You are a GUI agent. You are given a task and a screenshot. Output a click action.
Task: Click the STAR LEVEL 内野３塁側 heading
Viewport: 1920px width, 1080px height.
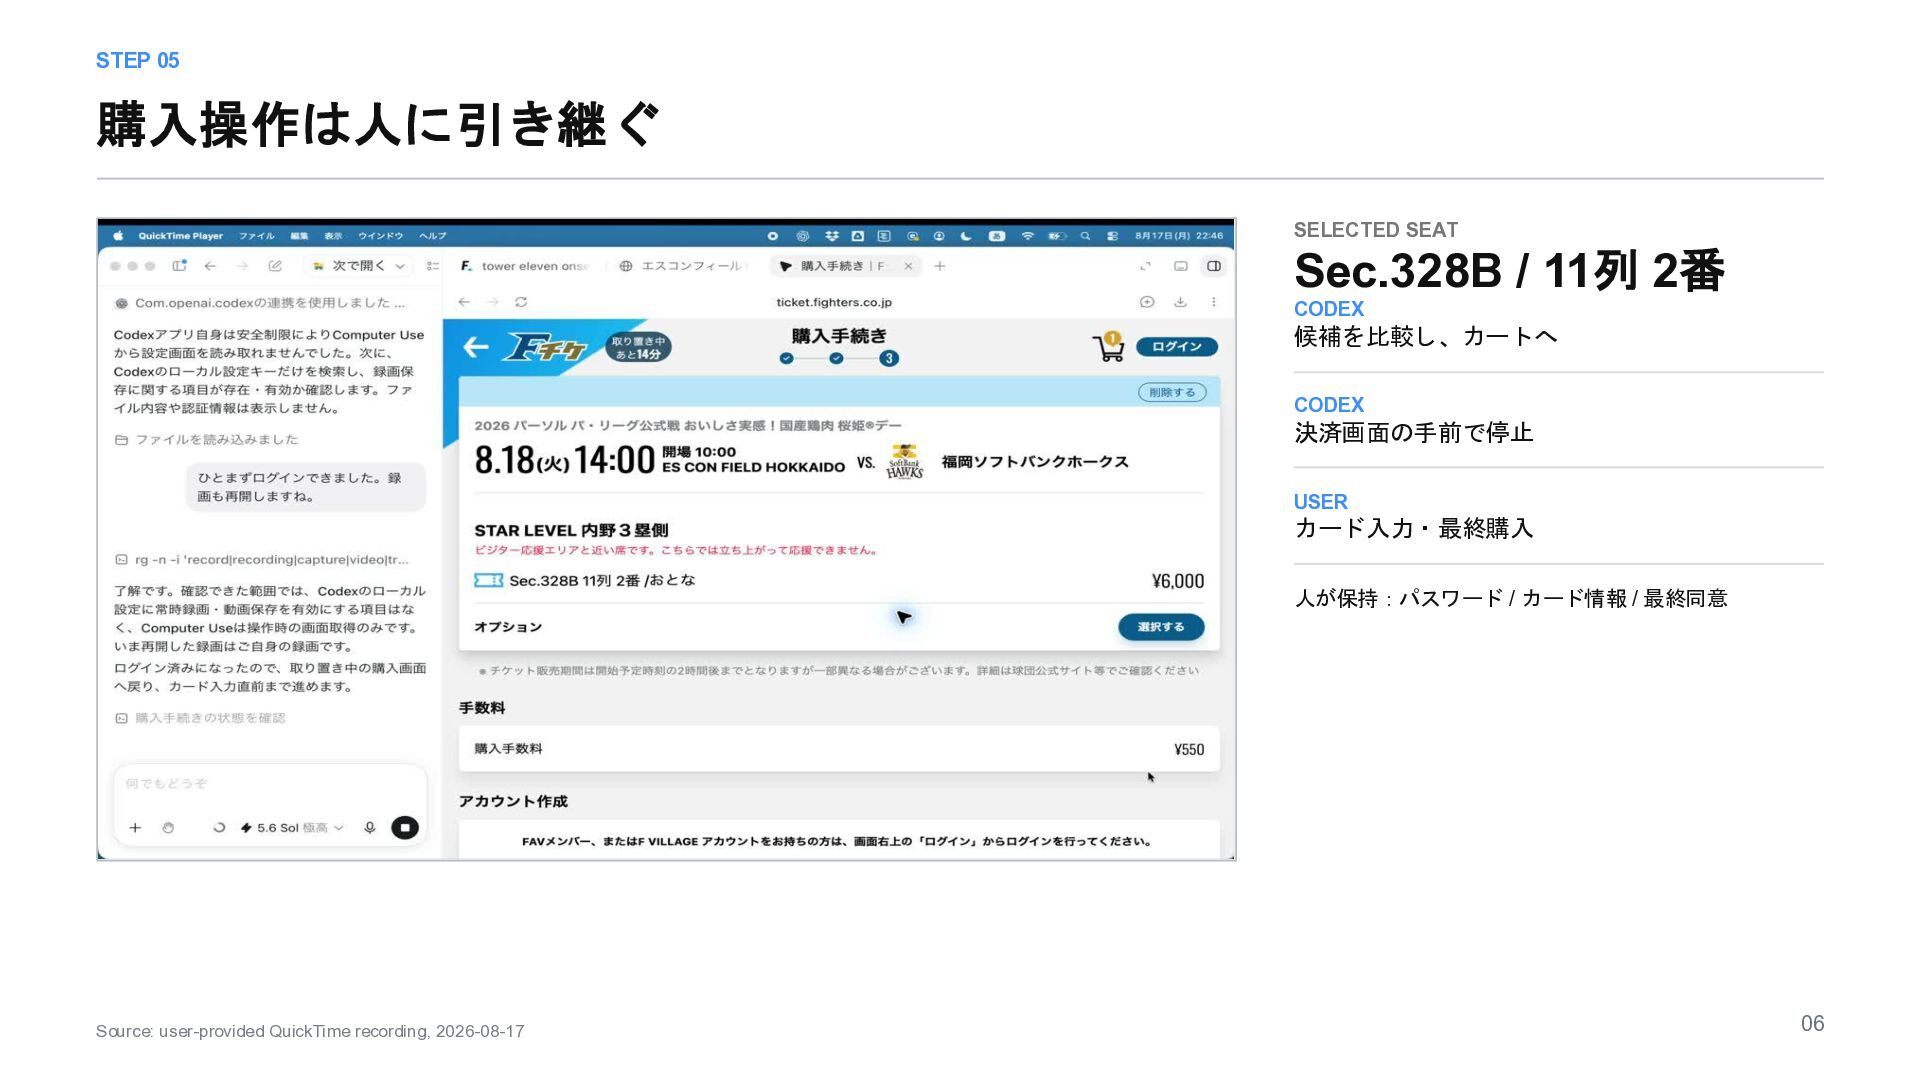[x=571, y=530]
